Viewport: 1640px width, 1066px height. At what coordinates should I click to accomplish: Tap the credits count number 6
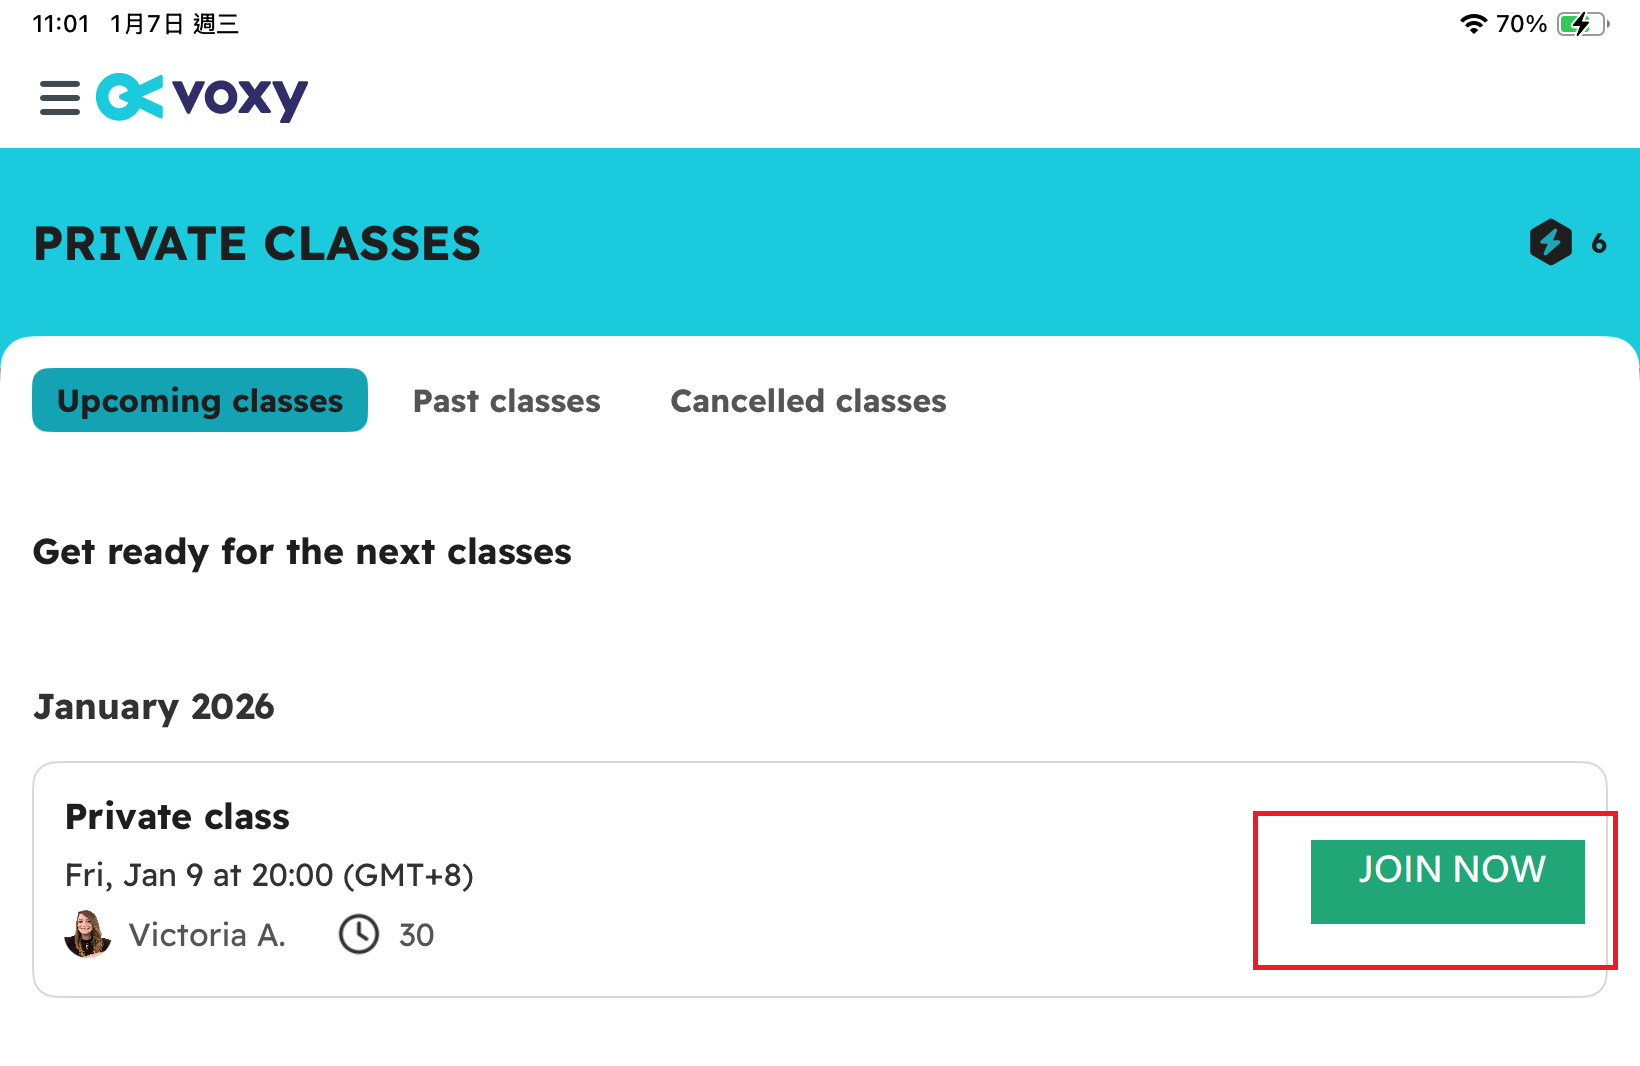pyautogui.click(x=1598, y=243)
